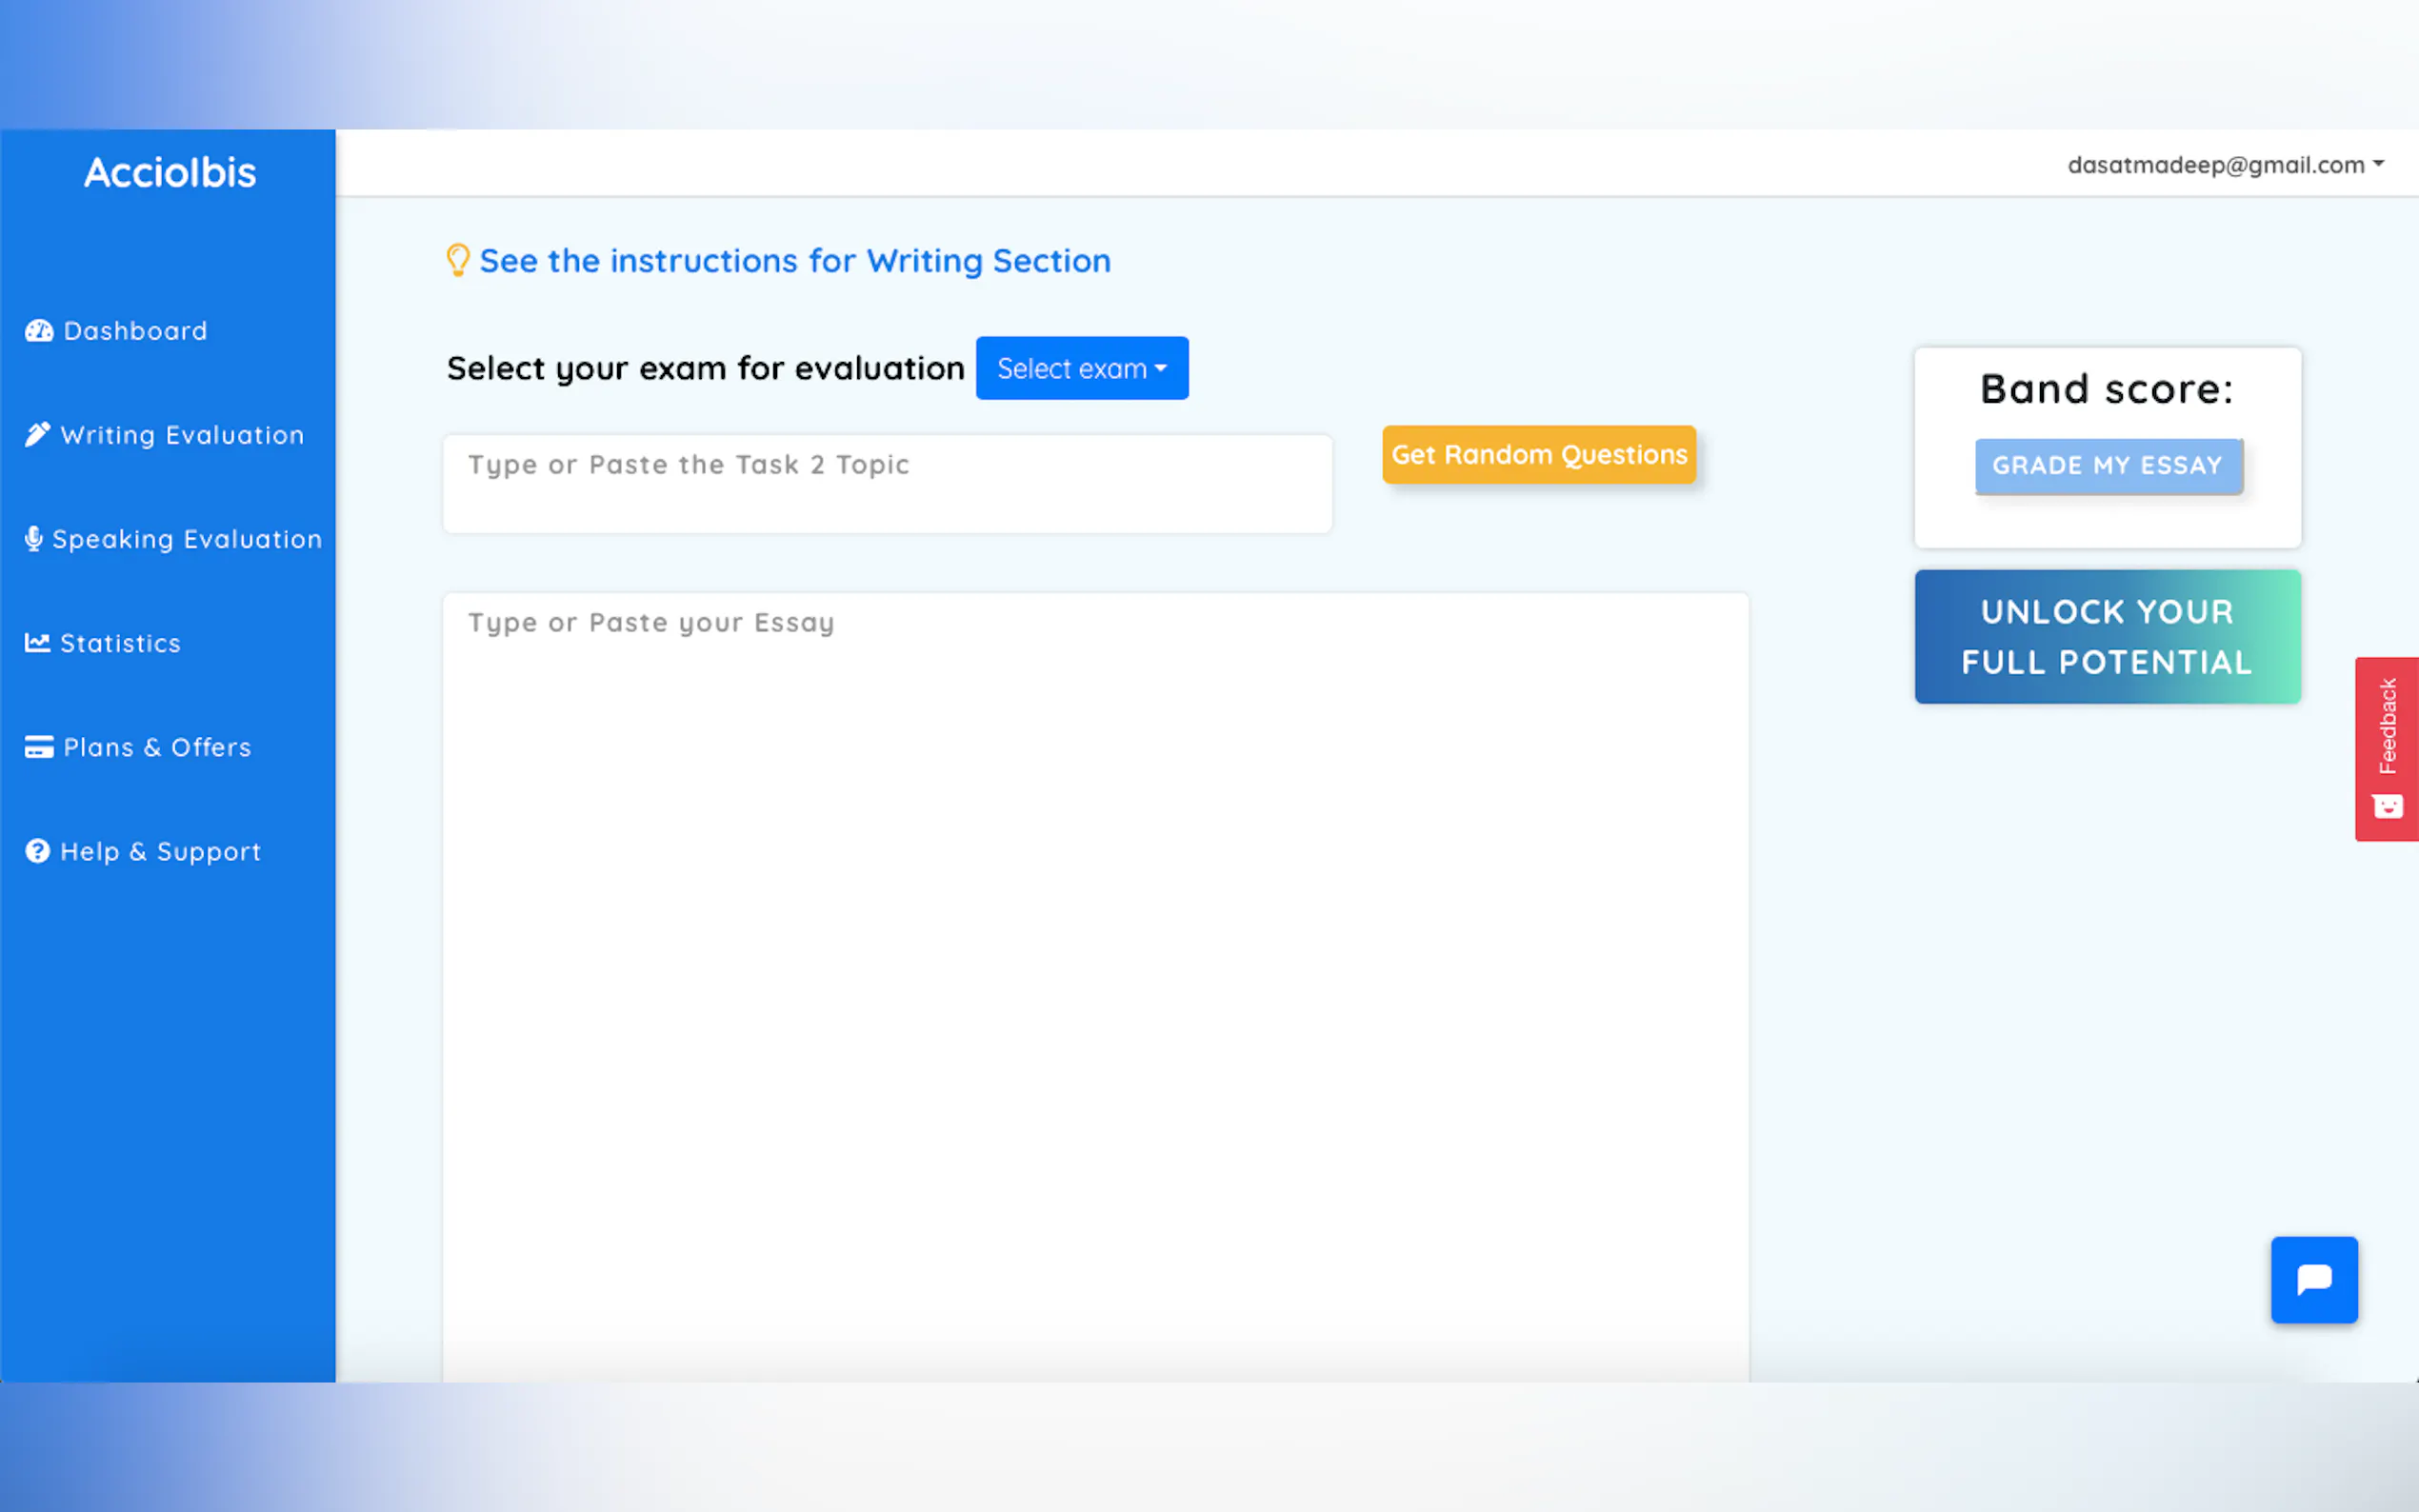This screenshot has height=1512, width=2419.
Task: Open the Select exam dropdown
Action: tap(1081, 368)
